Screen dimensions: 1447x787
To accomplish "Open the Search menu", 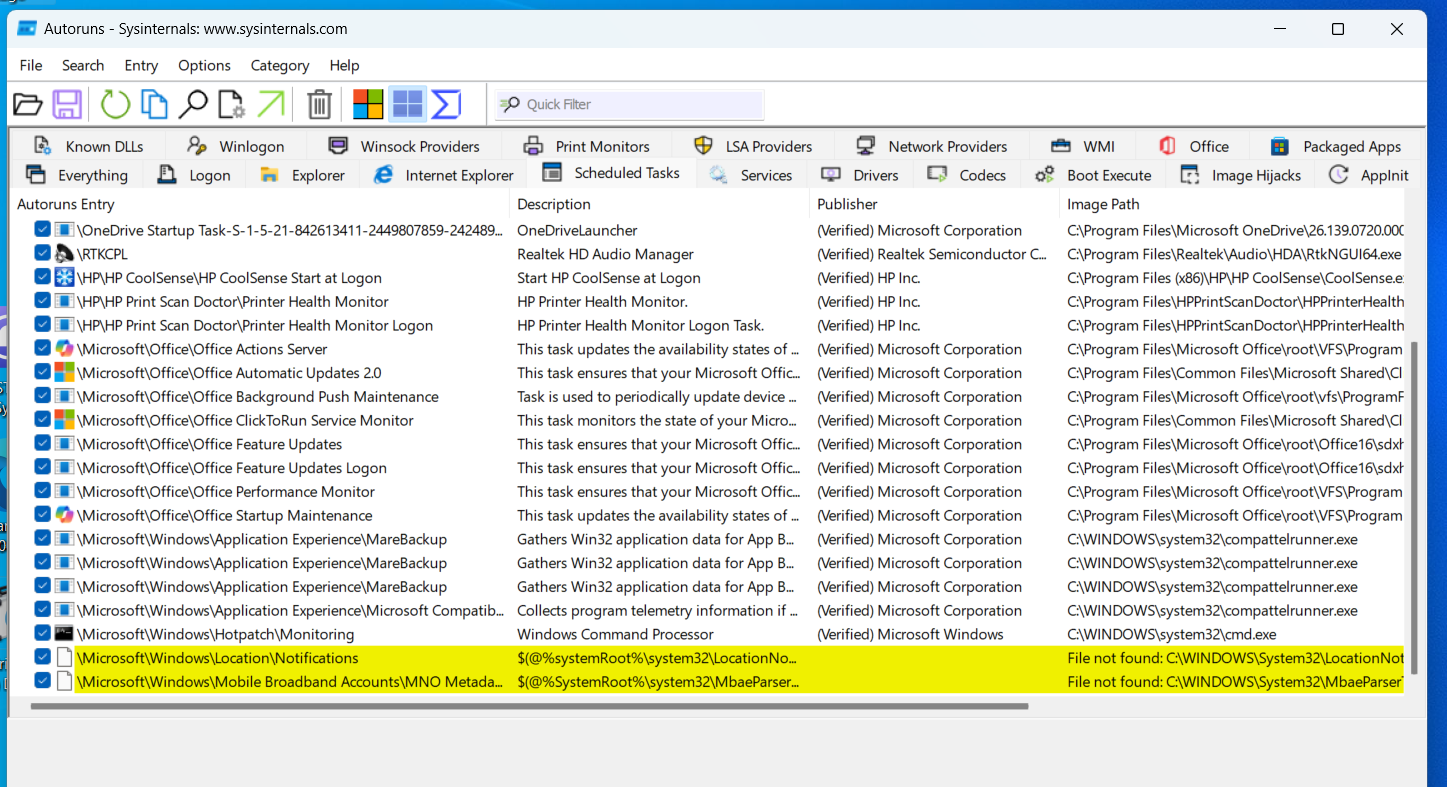I will pyautogui.click(x=83, y=65).
